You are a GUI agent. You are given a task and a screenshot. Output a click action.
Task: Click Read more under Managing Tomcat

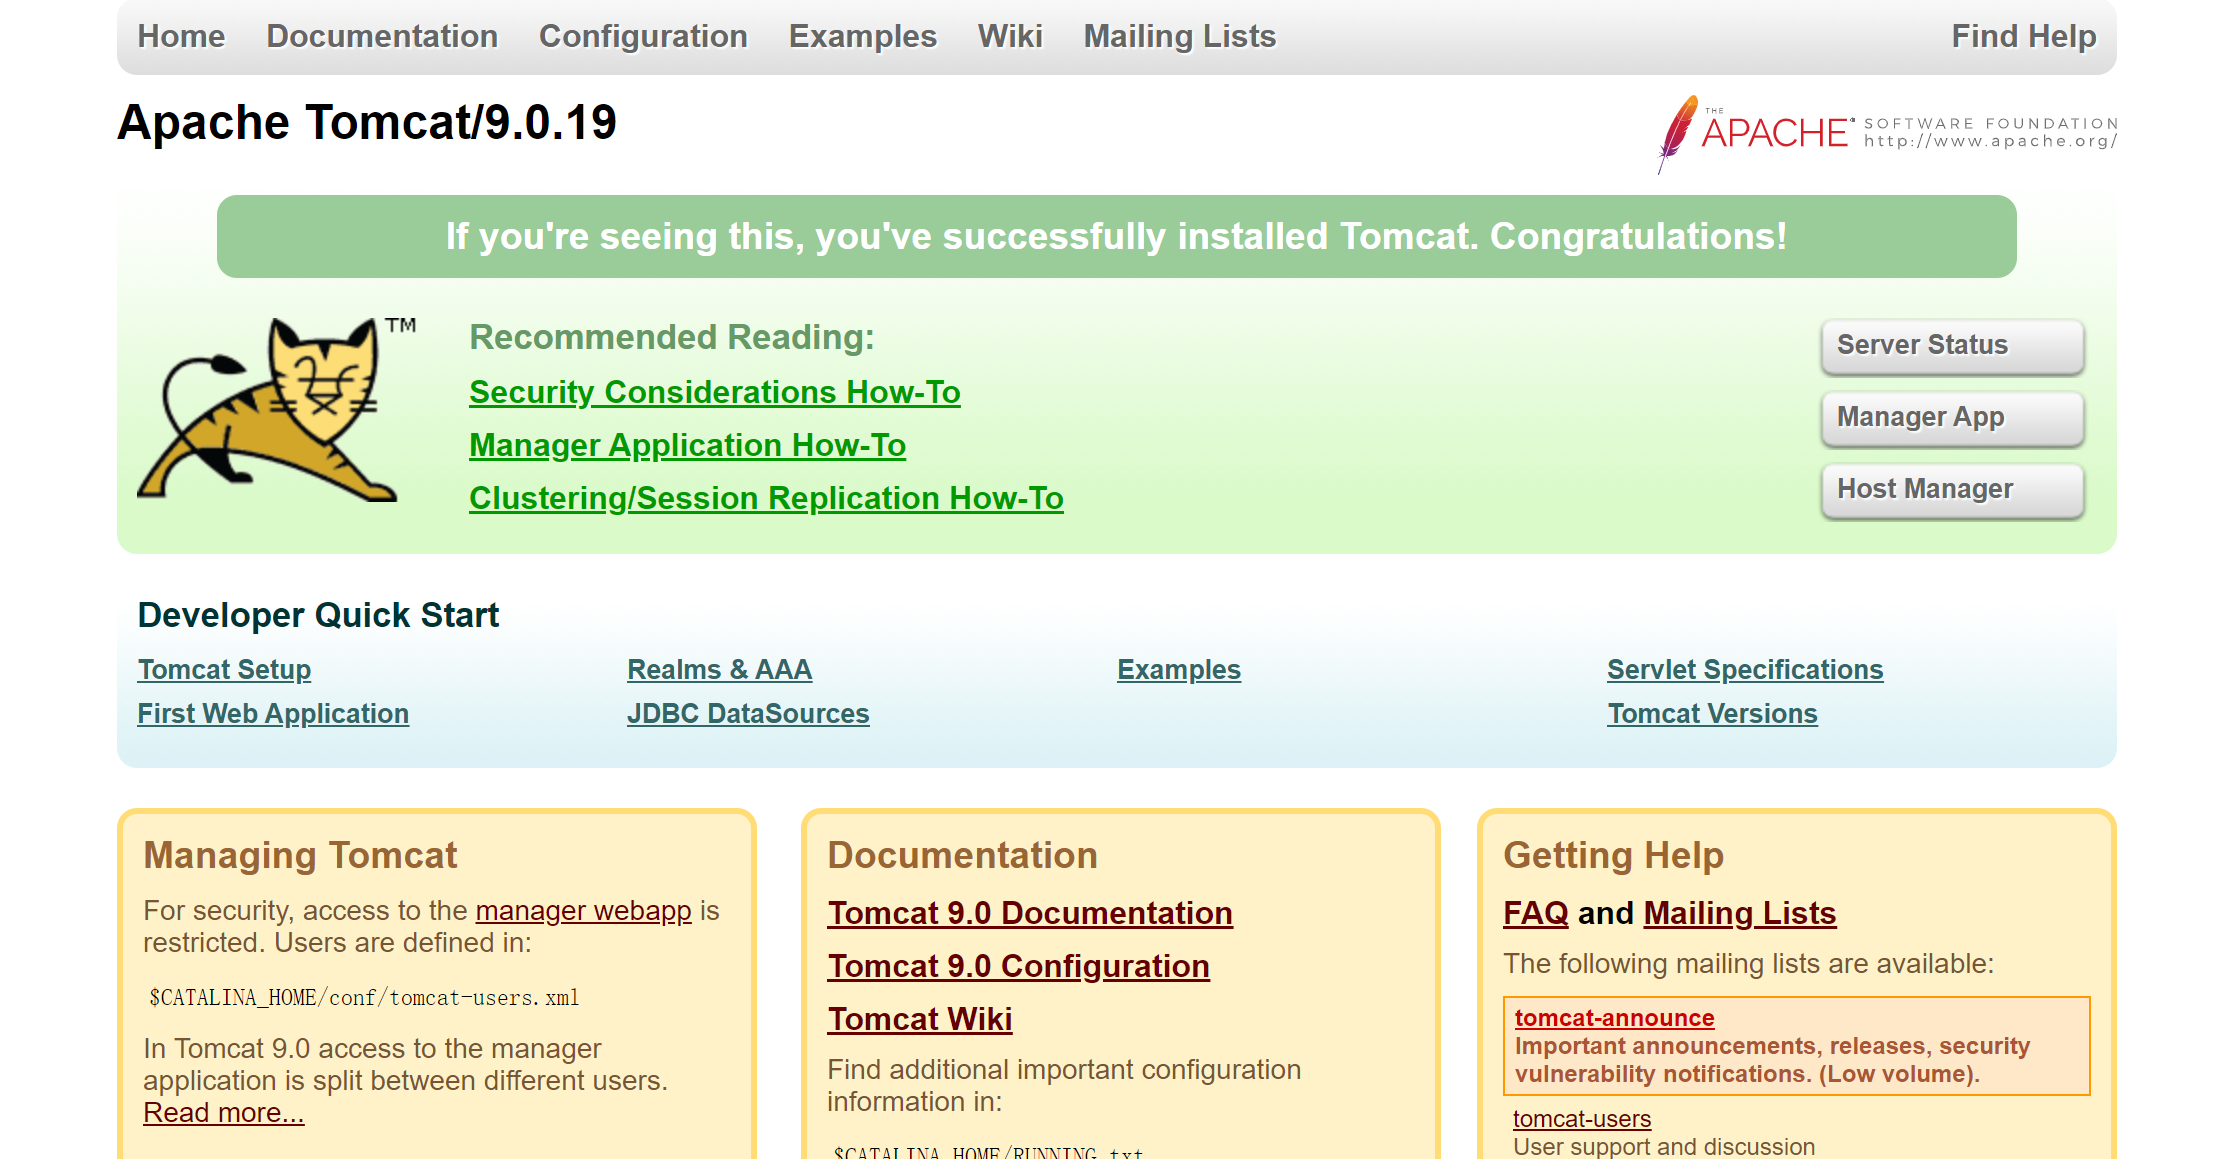pos(223,1113)
